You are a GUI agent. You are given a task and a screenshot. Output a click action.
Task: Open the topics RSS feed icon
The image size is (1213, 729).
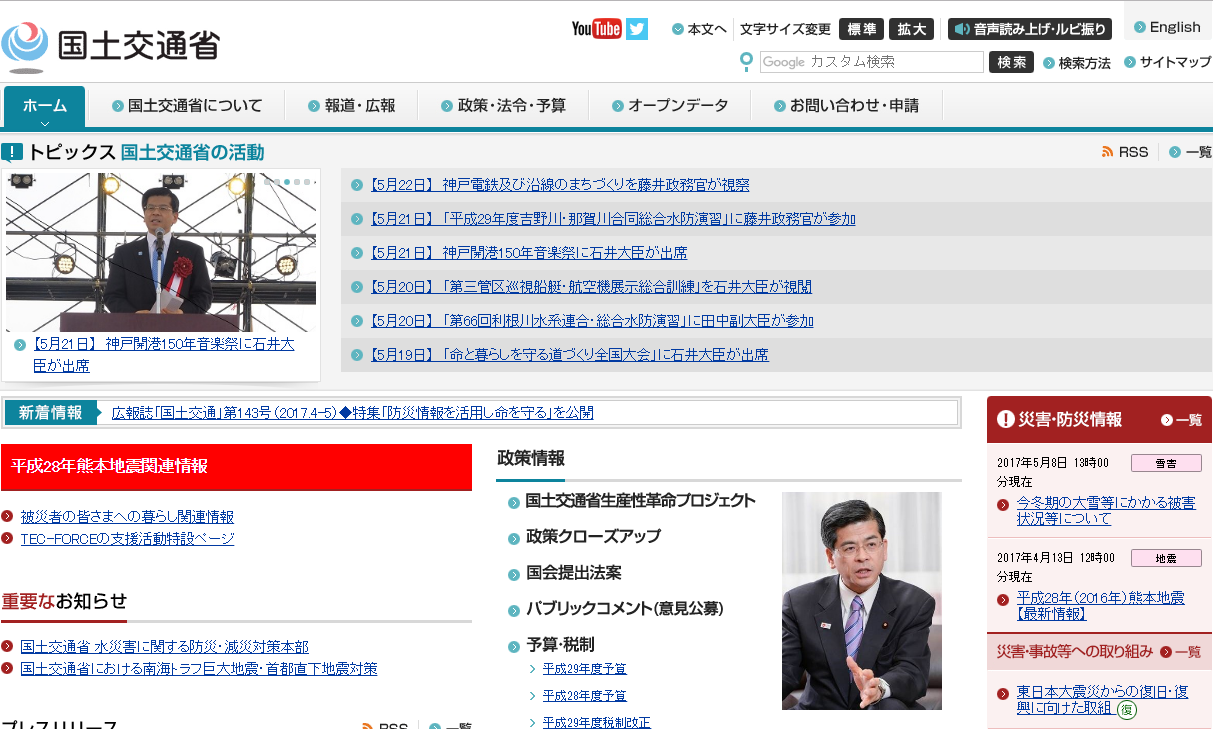(x=1108, y=152)
